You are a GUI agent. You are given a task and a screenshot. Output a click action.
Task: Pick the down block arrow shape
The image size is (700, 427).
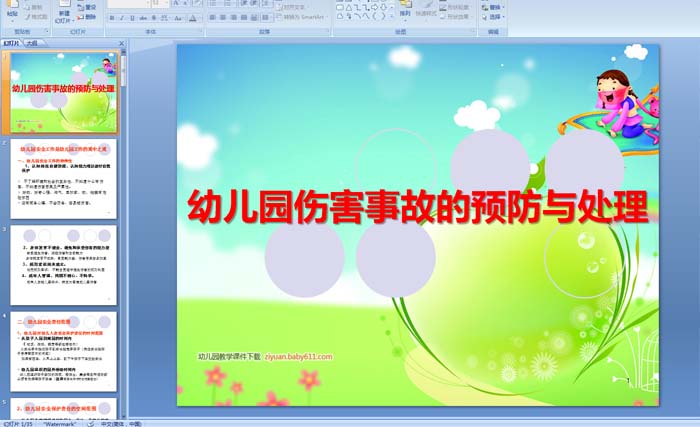click(x=383, y=8)
